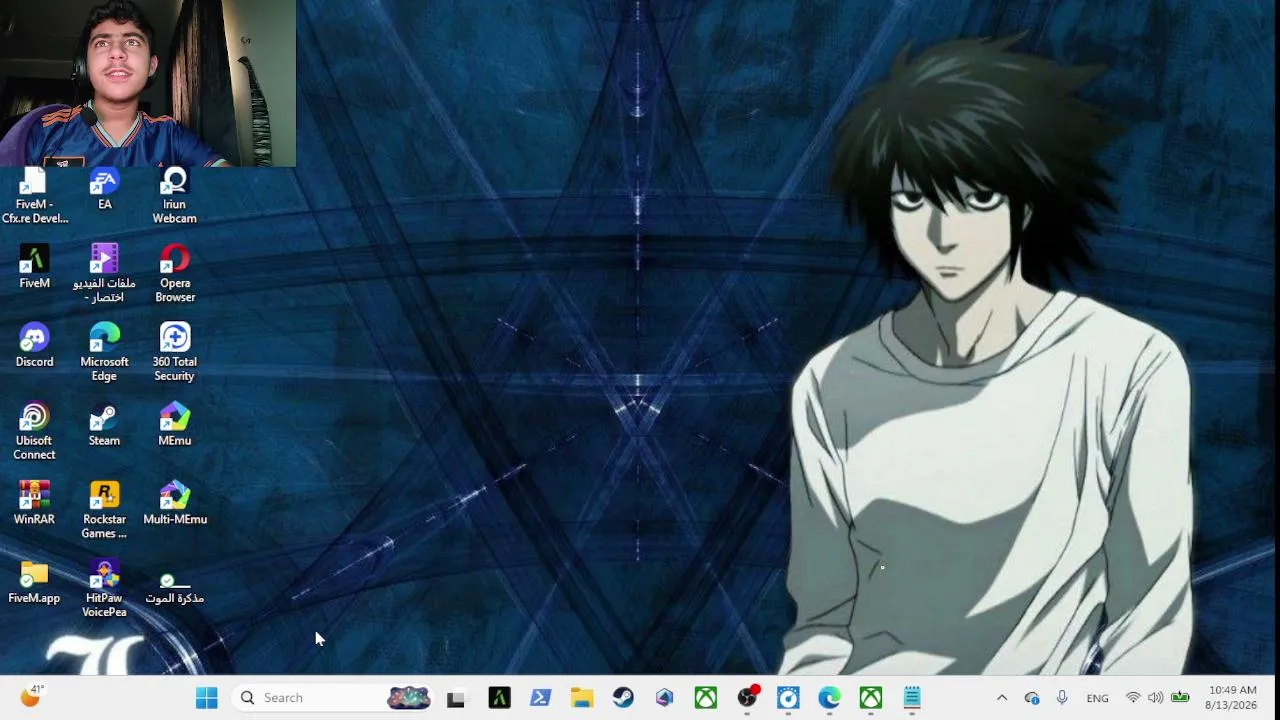
Task: Select the Steam desktop shortcut
Action: tap(104, 425)
